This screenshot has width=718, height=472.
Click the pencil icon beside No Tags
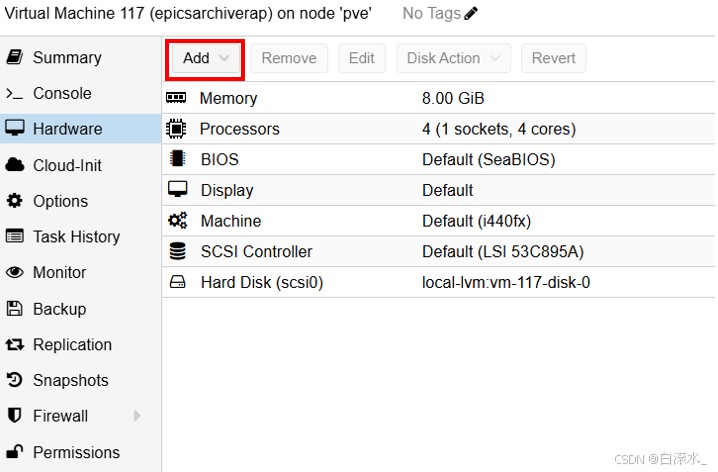point(472,13)
